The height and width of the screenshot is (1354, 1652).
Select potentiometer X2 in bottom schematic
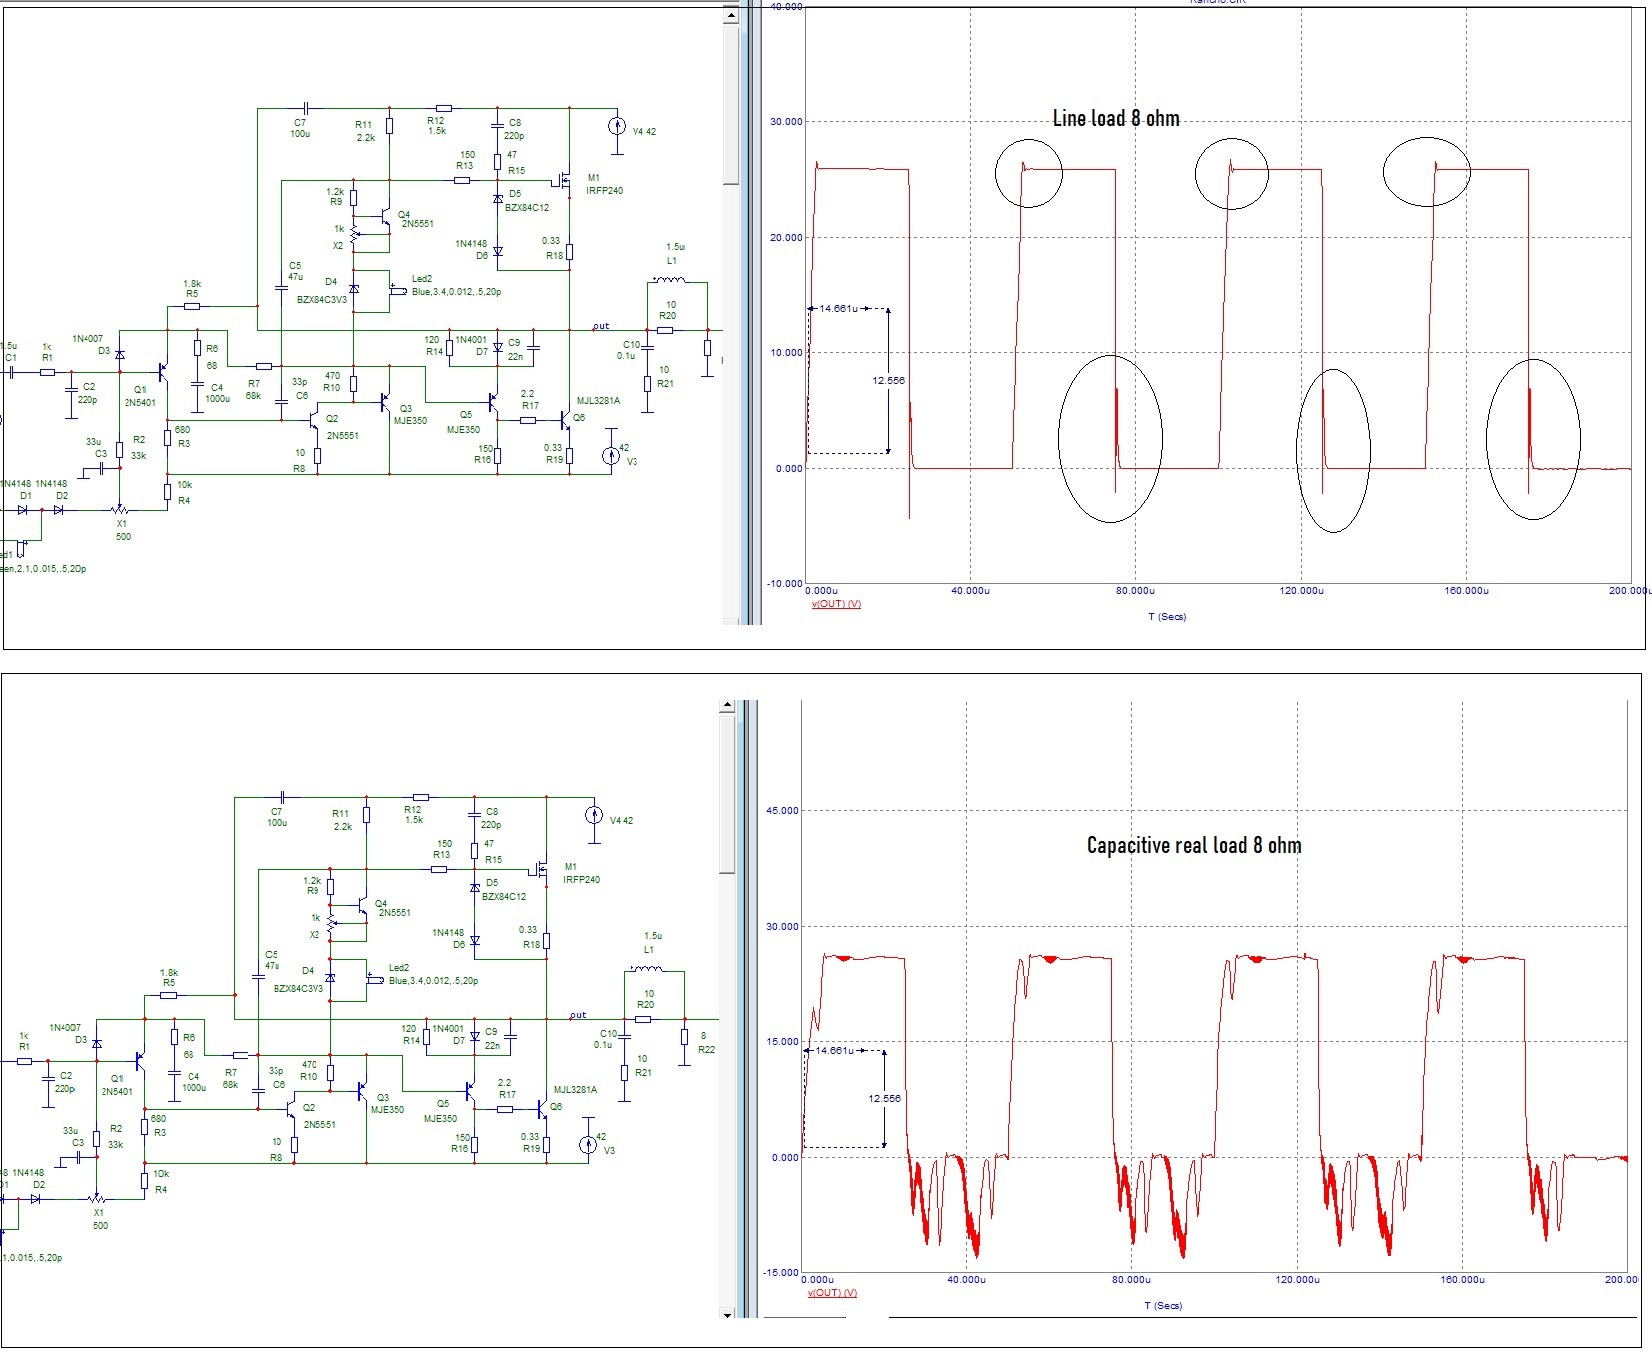click(x=331, y=924)
